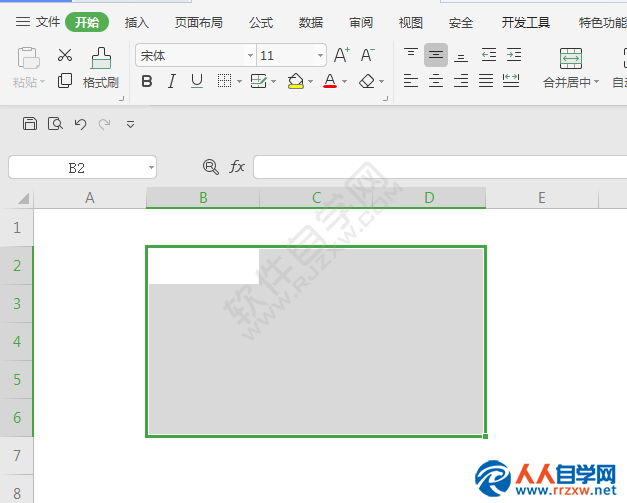Image resolution: width=627 pixels, height=503 pixels.
Task: Select row 7 header
Action: click(17, 455)
